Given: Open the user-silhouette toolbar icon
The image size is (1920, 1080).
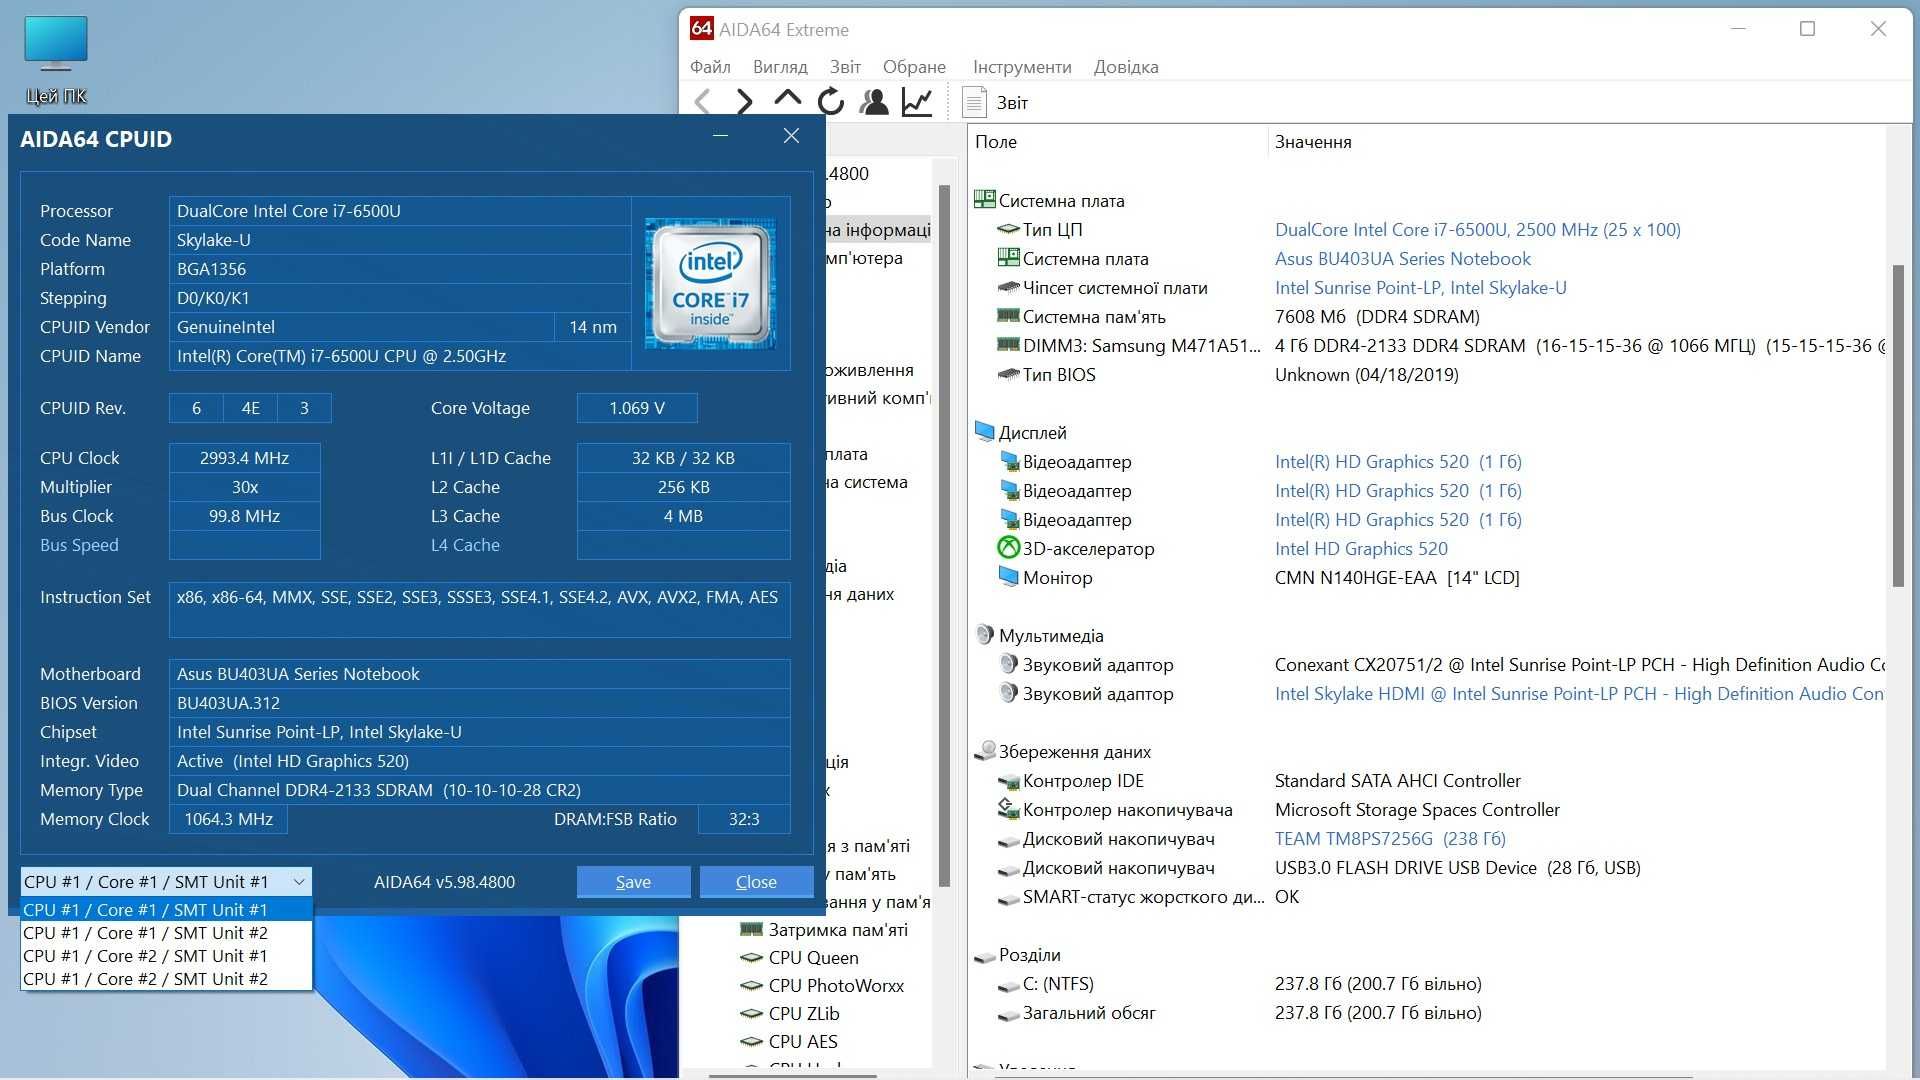Looking at the screenshot, I should coord(874,102).
